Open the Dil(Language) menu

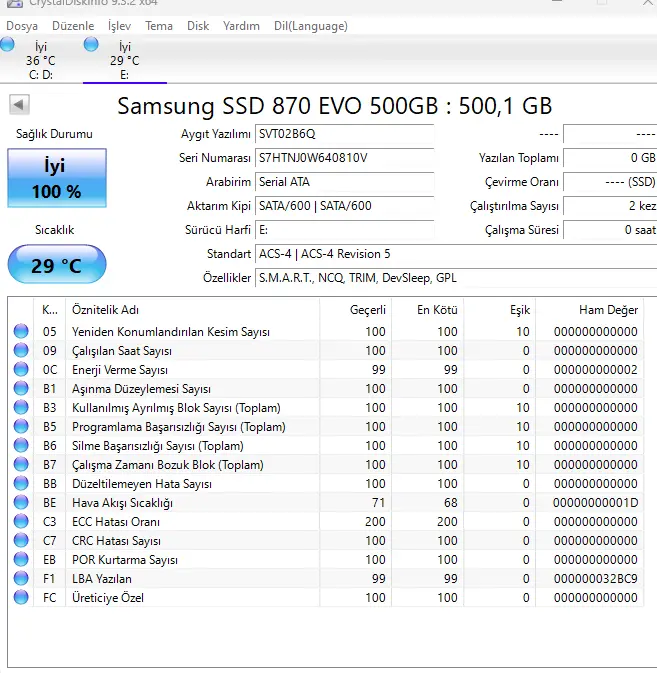click(311, 26)
